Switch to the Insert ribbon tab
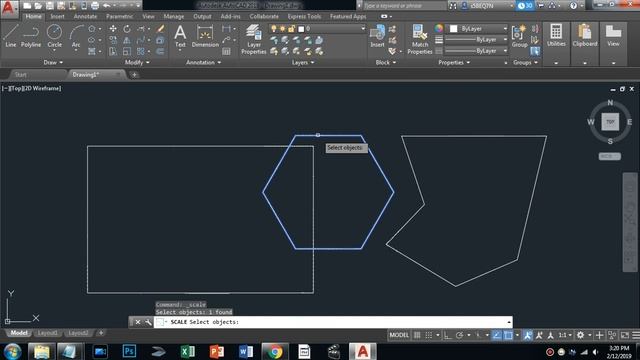This screenshot has width=640, height=360. pyautogui.click(x=57, y=16)
